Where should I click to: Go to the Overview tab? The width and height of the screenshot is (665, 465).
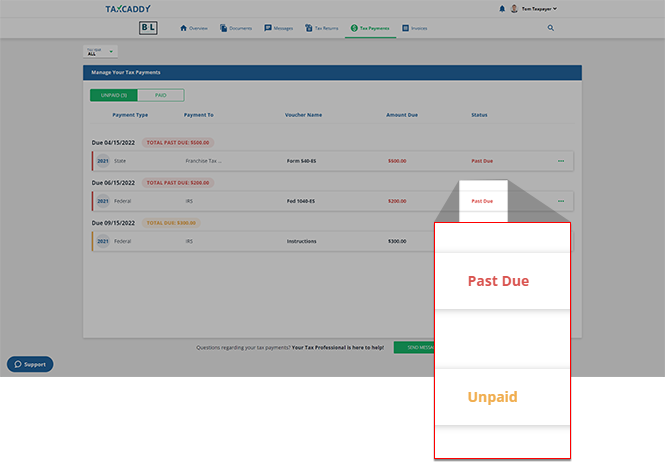194,28
